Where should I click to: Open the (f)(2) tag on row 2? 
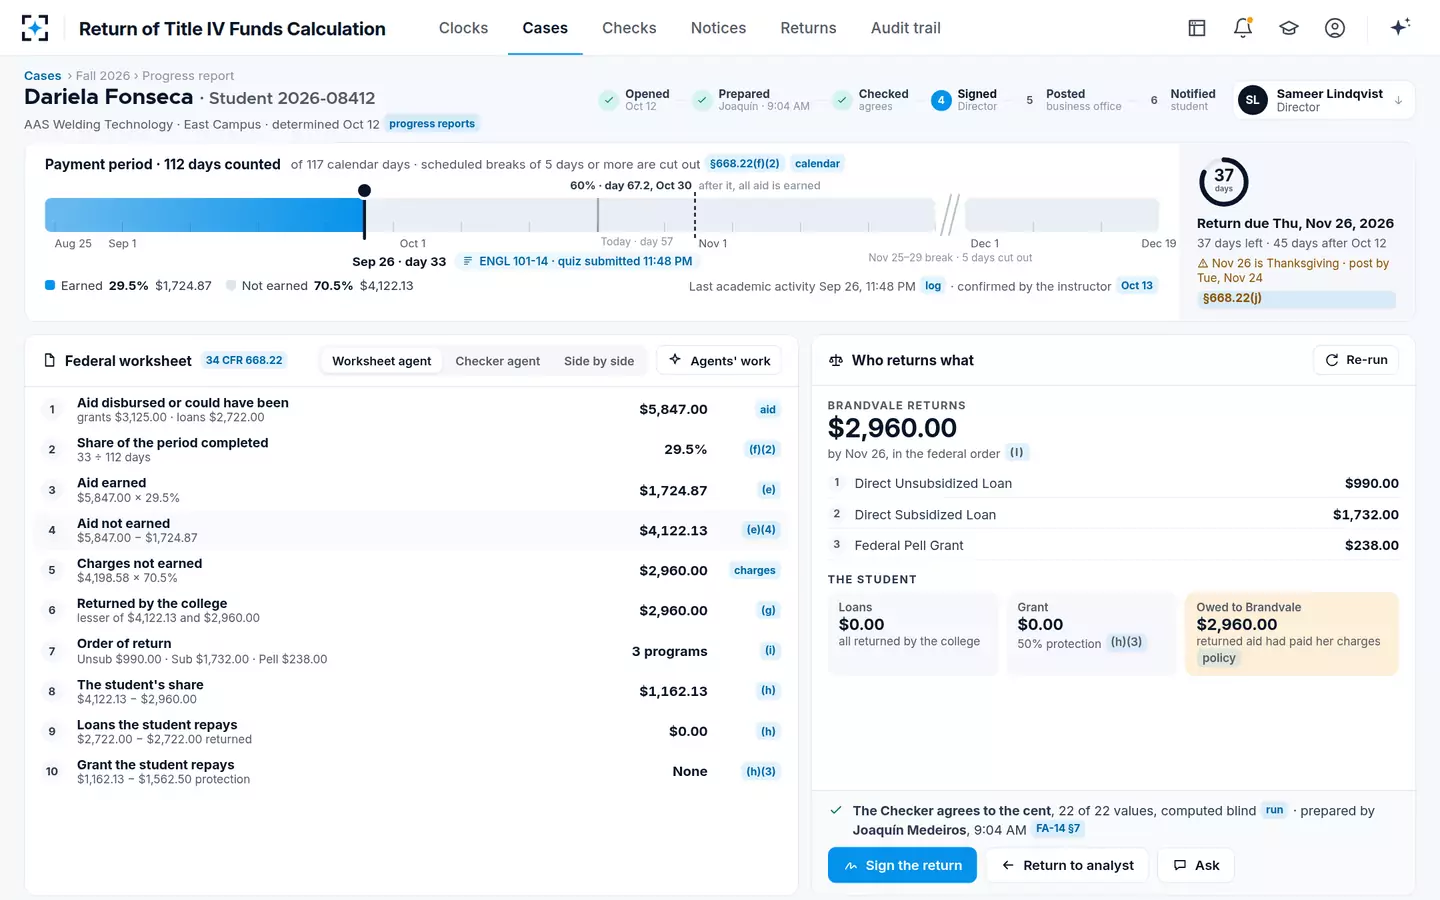click(x=762, y=450)
